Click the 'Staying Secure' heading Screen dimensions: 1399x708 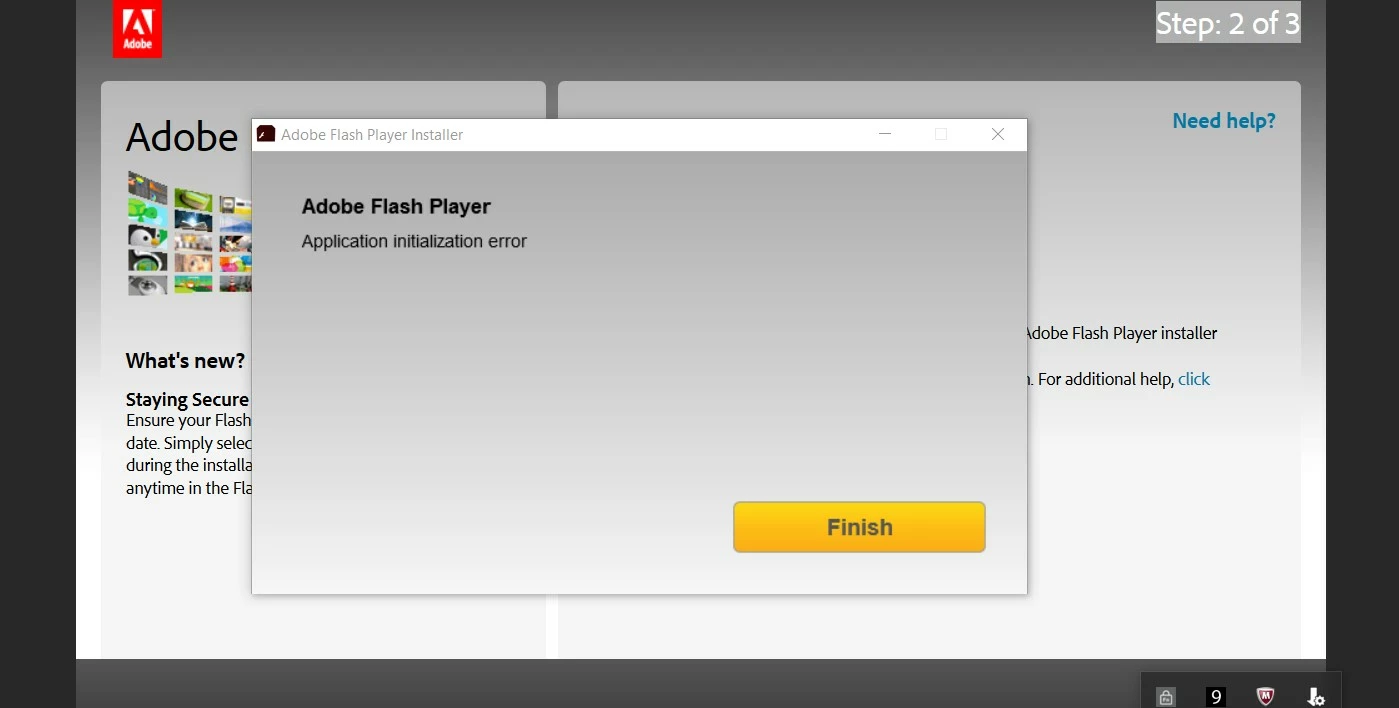(187, 400)
